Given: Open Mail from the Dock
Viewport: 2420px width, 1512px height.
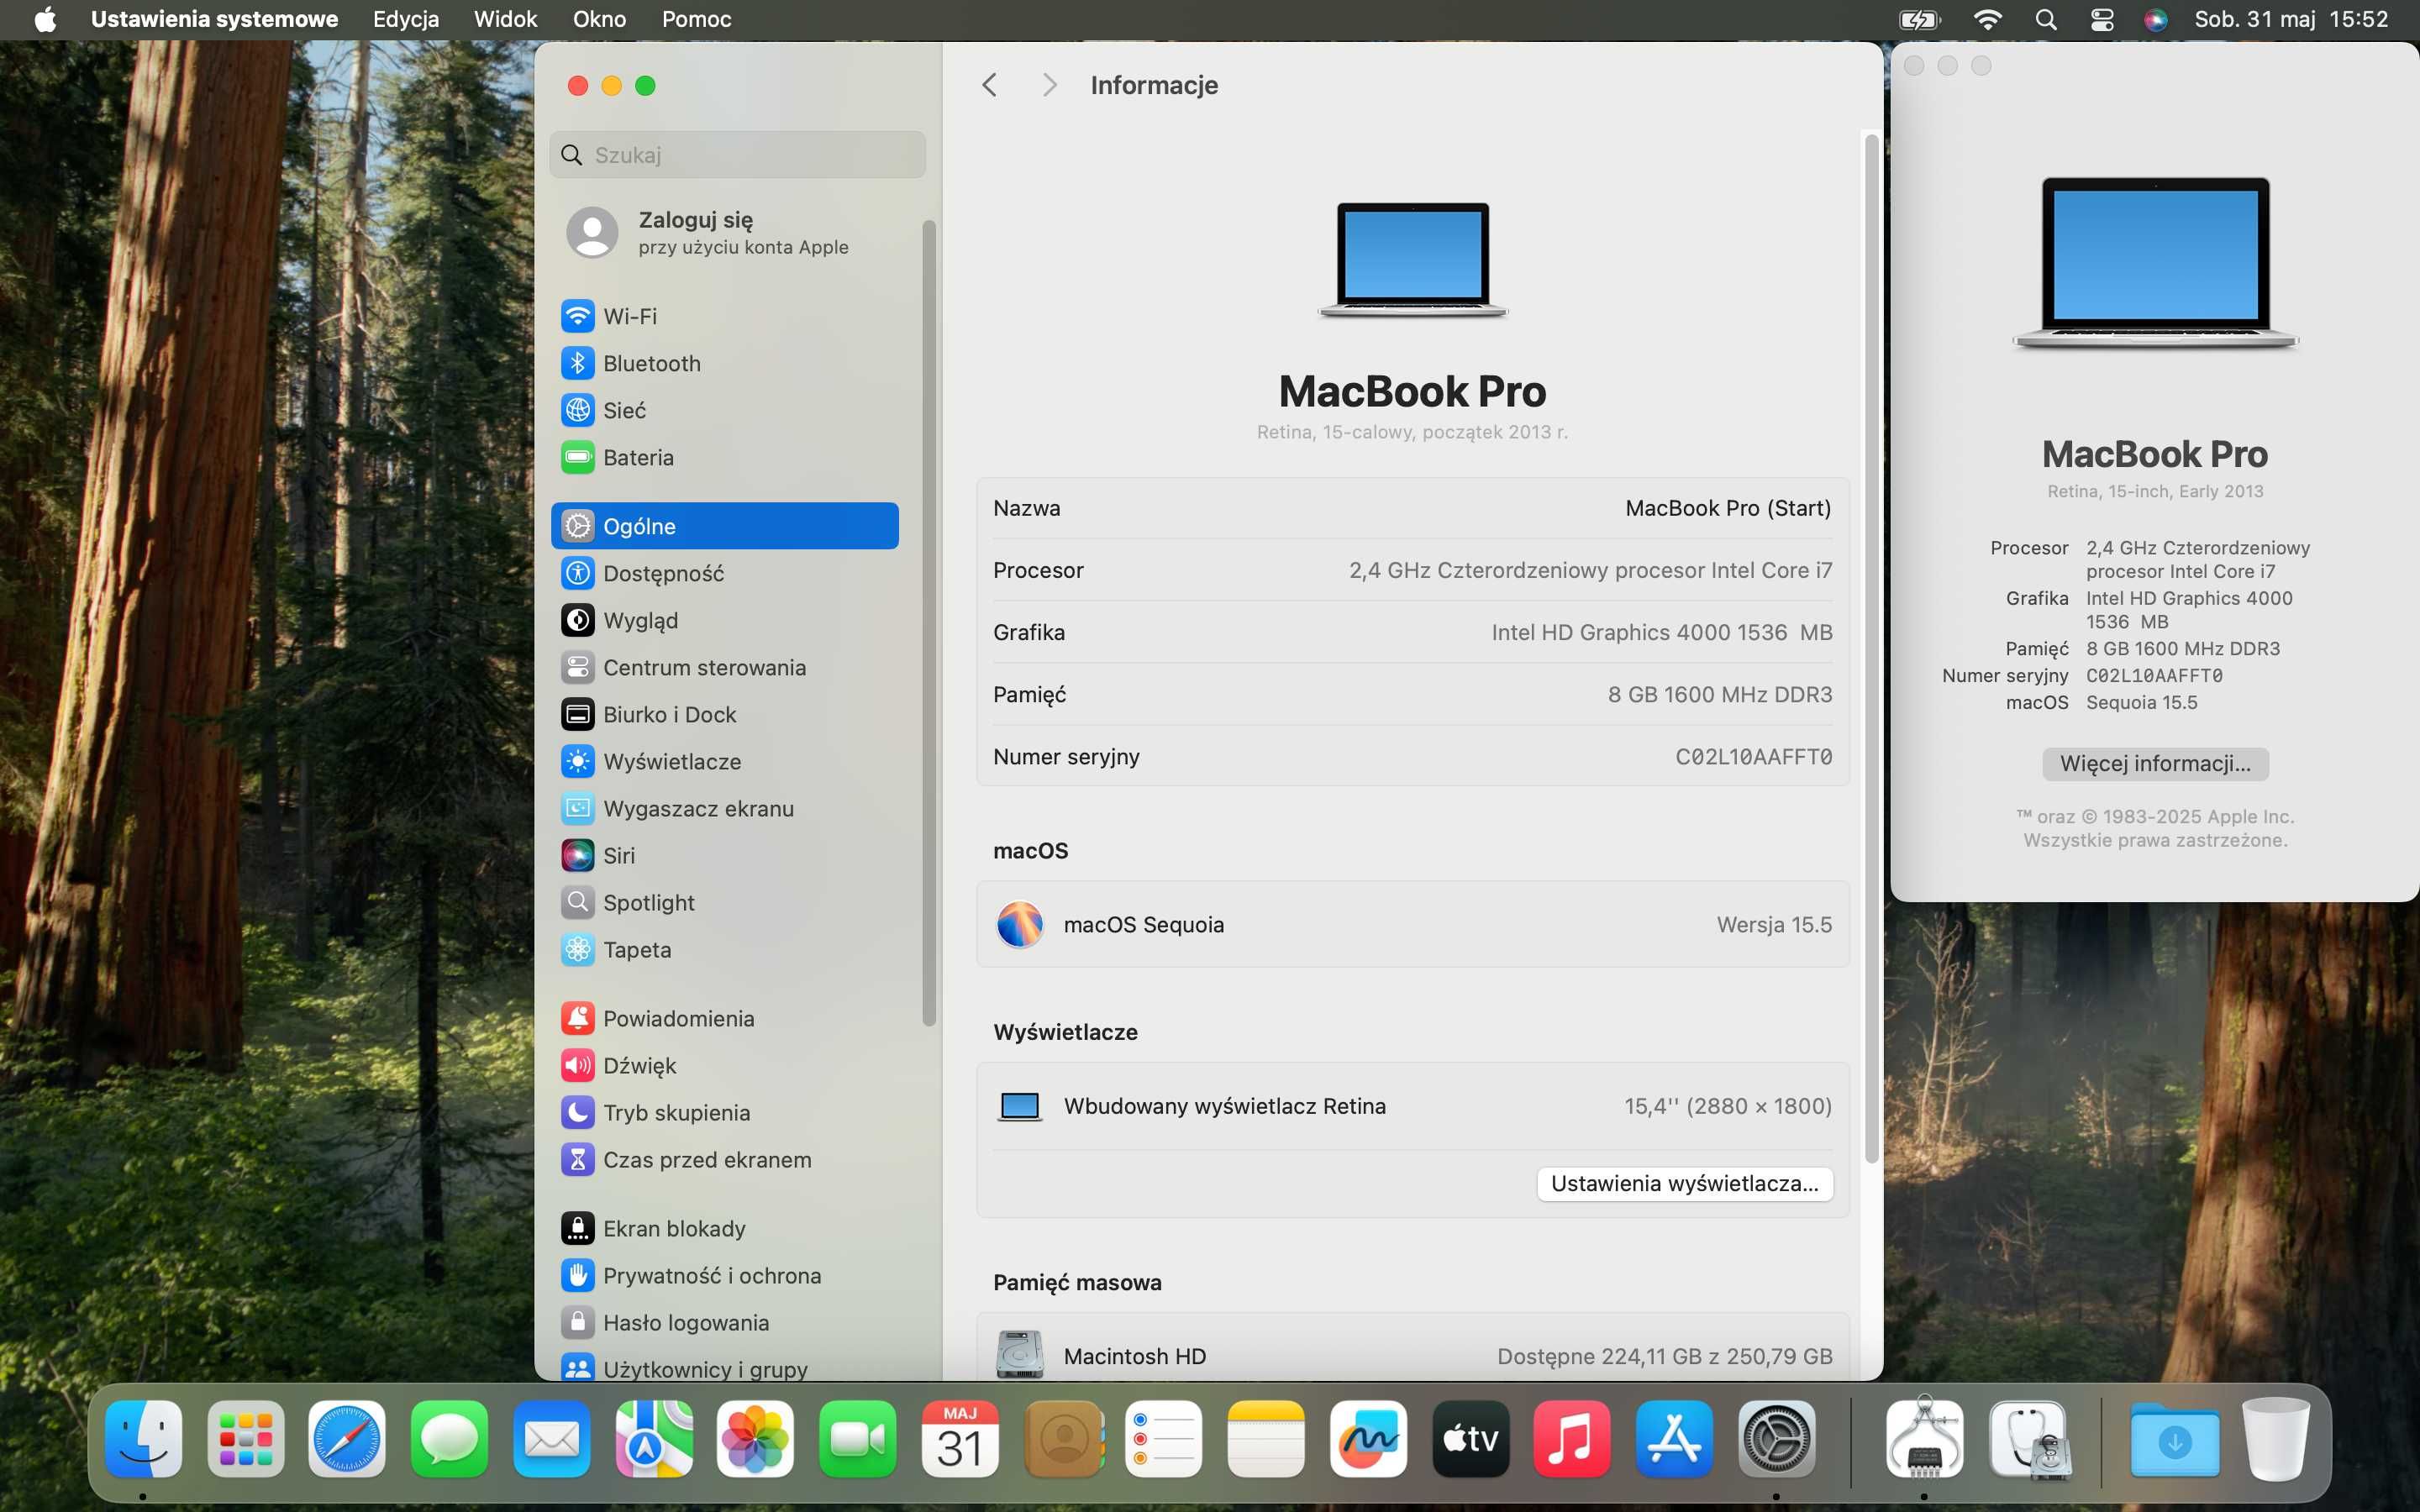Looking at the screenshot, I should [x=552, y=1438].
